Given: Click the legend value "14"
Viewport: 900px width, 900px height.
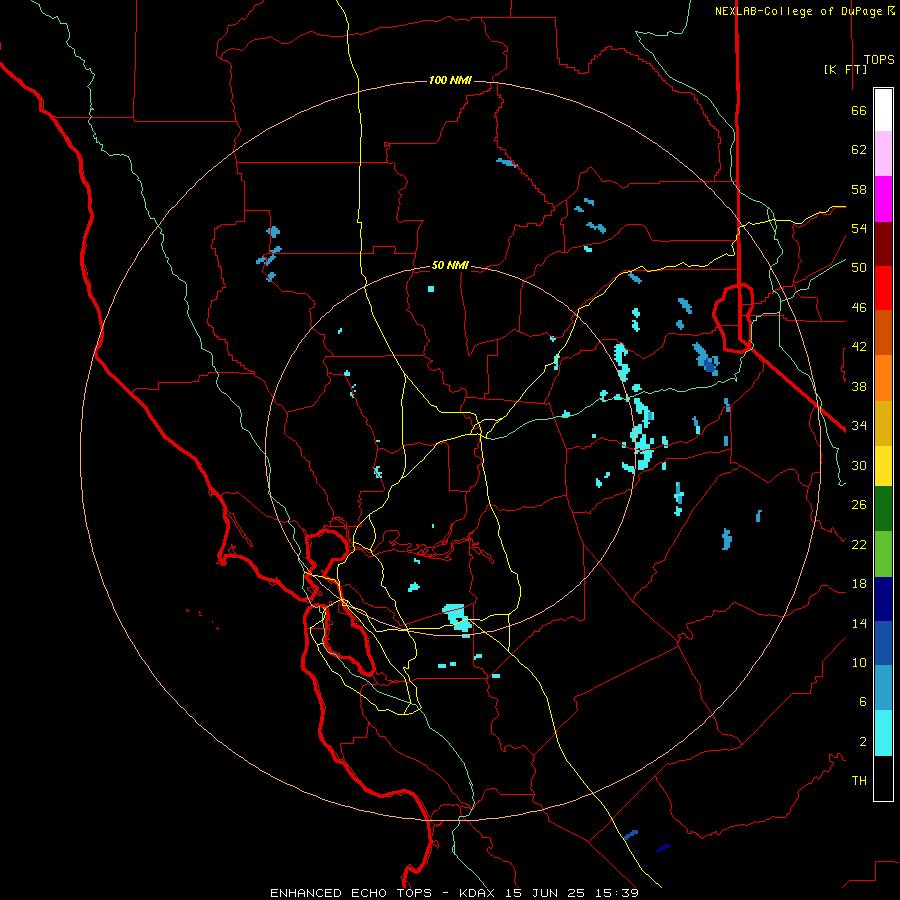Looking at the screenshot, I should [859, 623].
